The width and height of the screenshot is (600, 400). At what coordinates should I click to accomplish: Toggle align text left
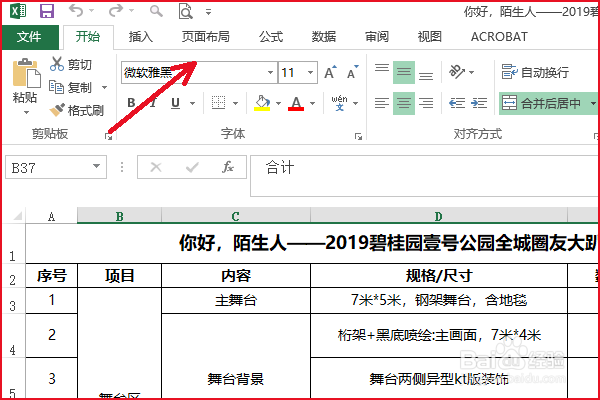point(382,103)
